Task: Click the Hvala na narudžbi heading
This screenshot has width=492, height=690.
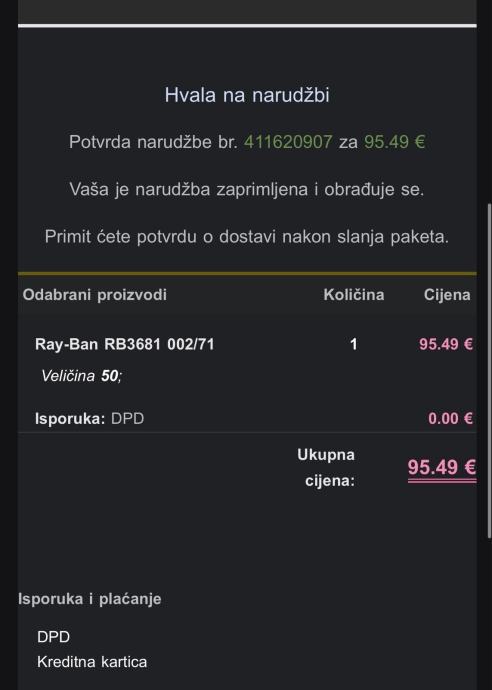Action: click(247, 95)
